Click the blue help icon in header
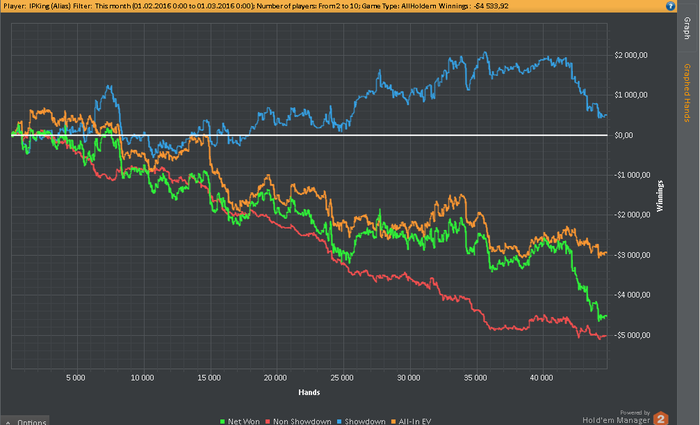This screenshot has width=700, height=425. 670,6
